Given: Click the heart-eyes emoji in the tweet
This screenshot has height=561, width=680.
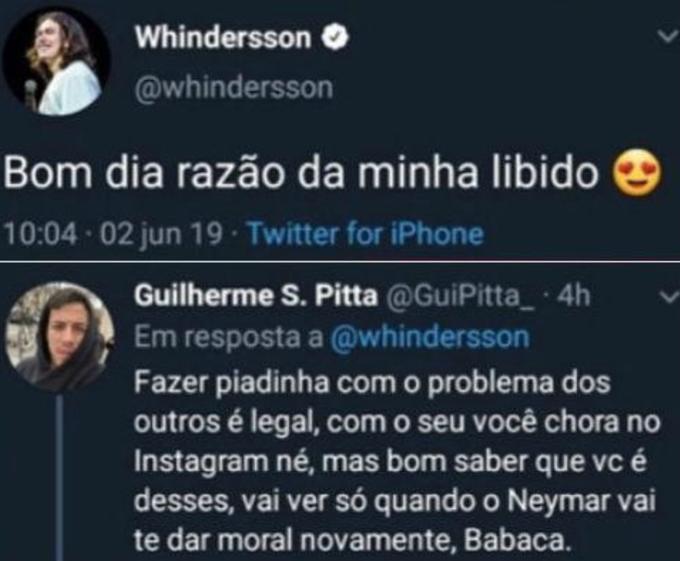Looking at the screenshot, I should click(636, 172).
